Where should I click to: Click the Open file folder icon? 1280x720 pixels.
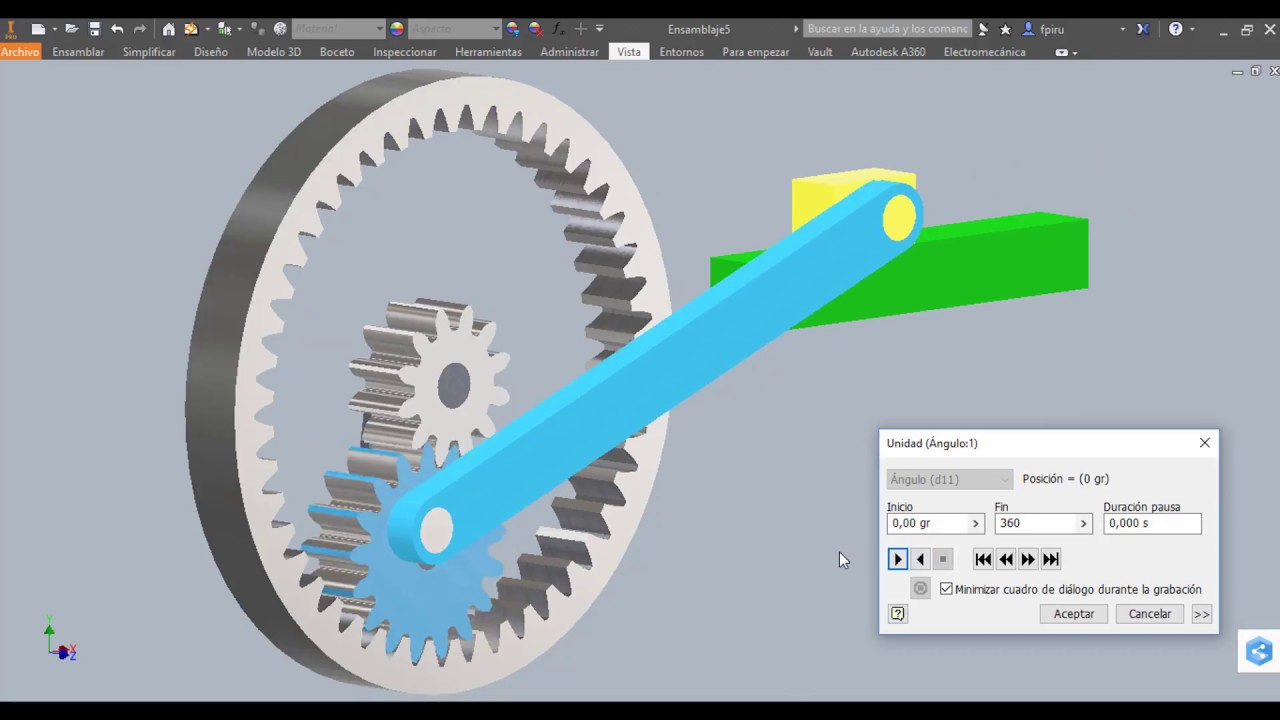(72, 29)
